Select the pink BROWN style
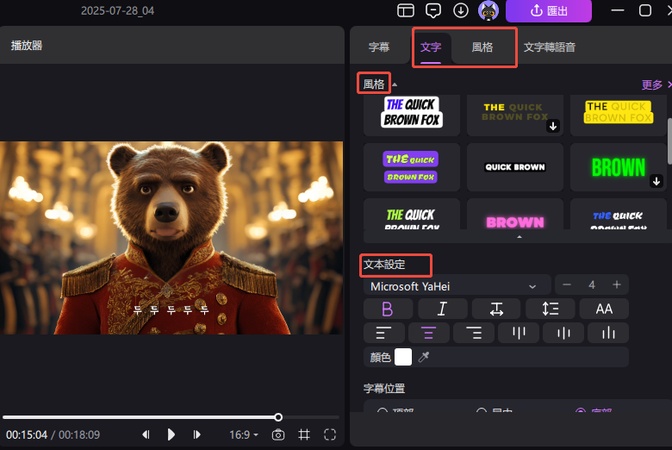 515,214
